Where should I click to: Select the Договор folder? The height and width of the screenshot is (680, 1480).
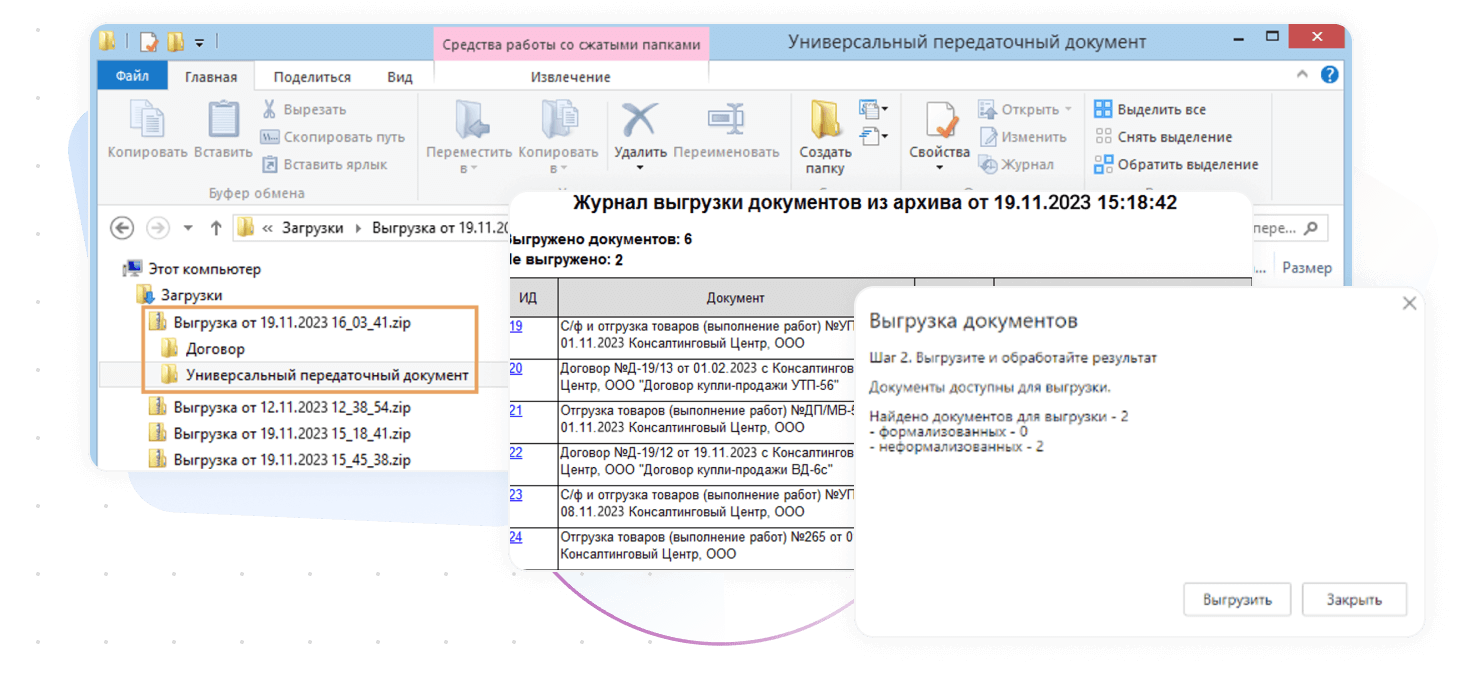pyautogui.click(x=202, y=349)
